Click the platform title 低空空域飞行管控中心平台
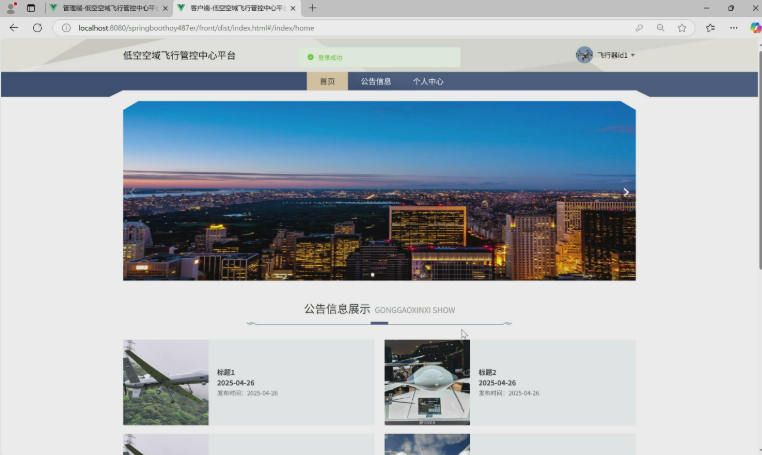Image resolution: width=762 pixels, height=455 pixels. click(179, 55)
